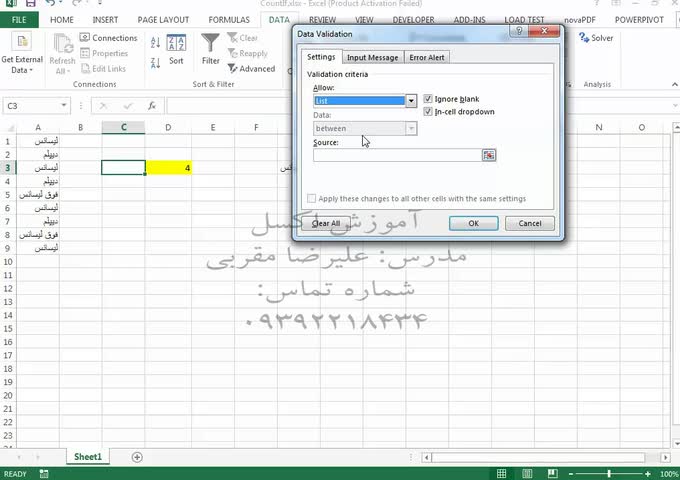Click the Clear filter command
Image resolution: width=680 pixels, height=480 pixels.
[242, 38]
